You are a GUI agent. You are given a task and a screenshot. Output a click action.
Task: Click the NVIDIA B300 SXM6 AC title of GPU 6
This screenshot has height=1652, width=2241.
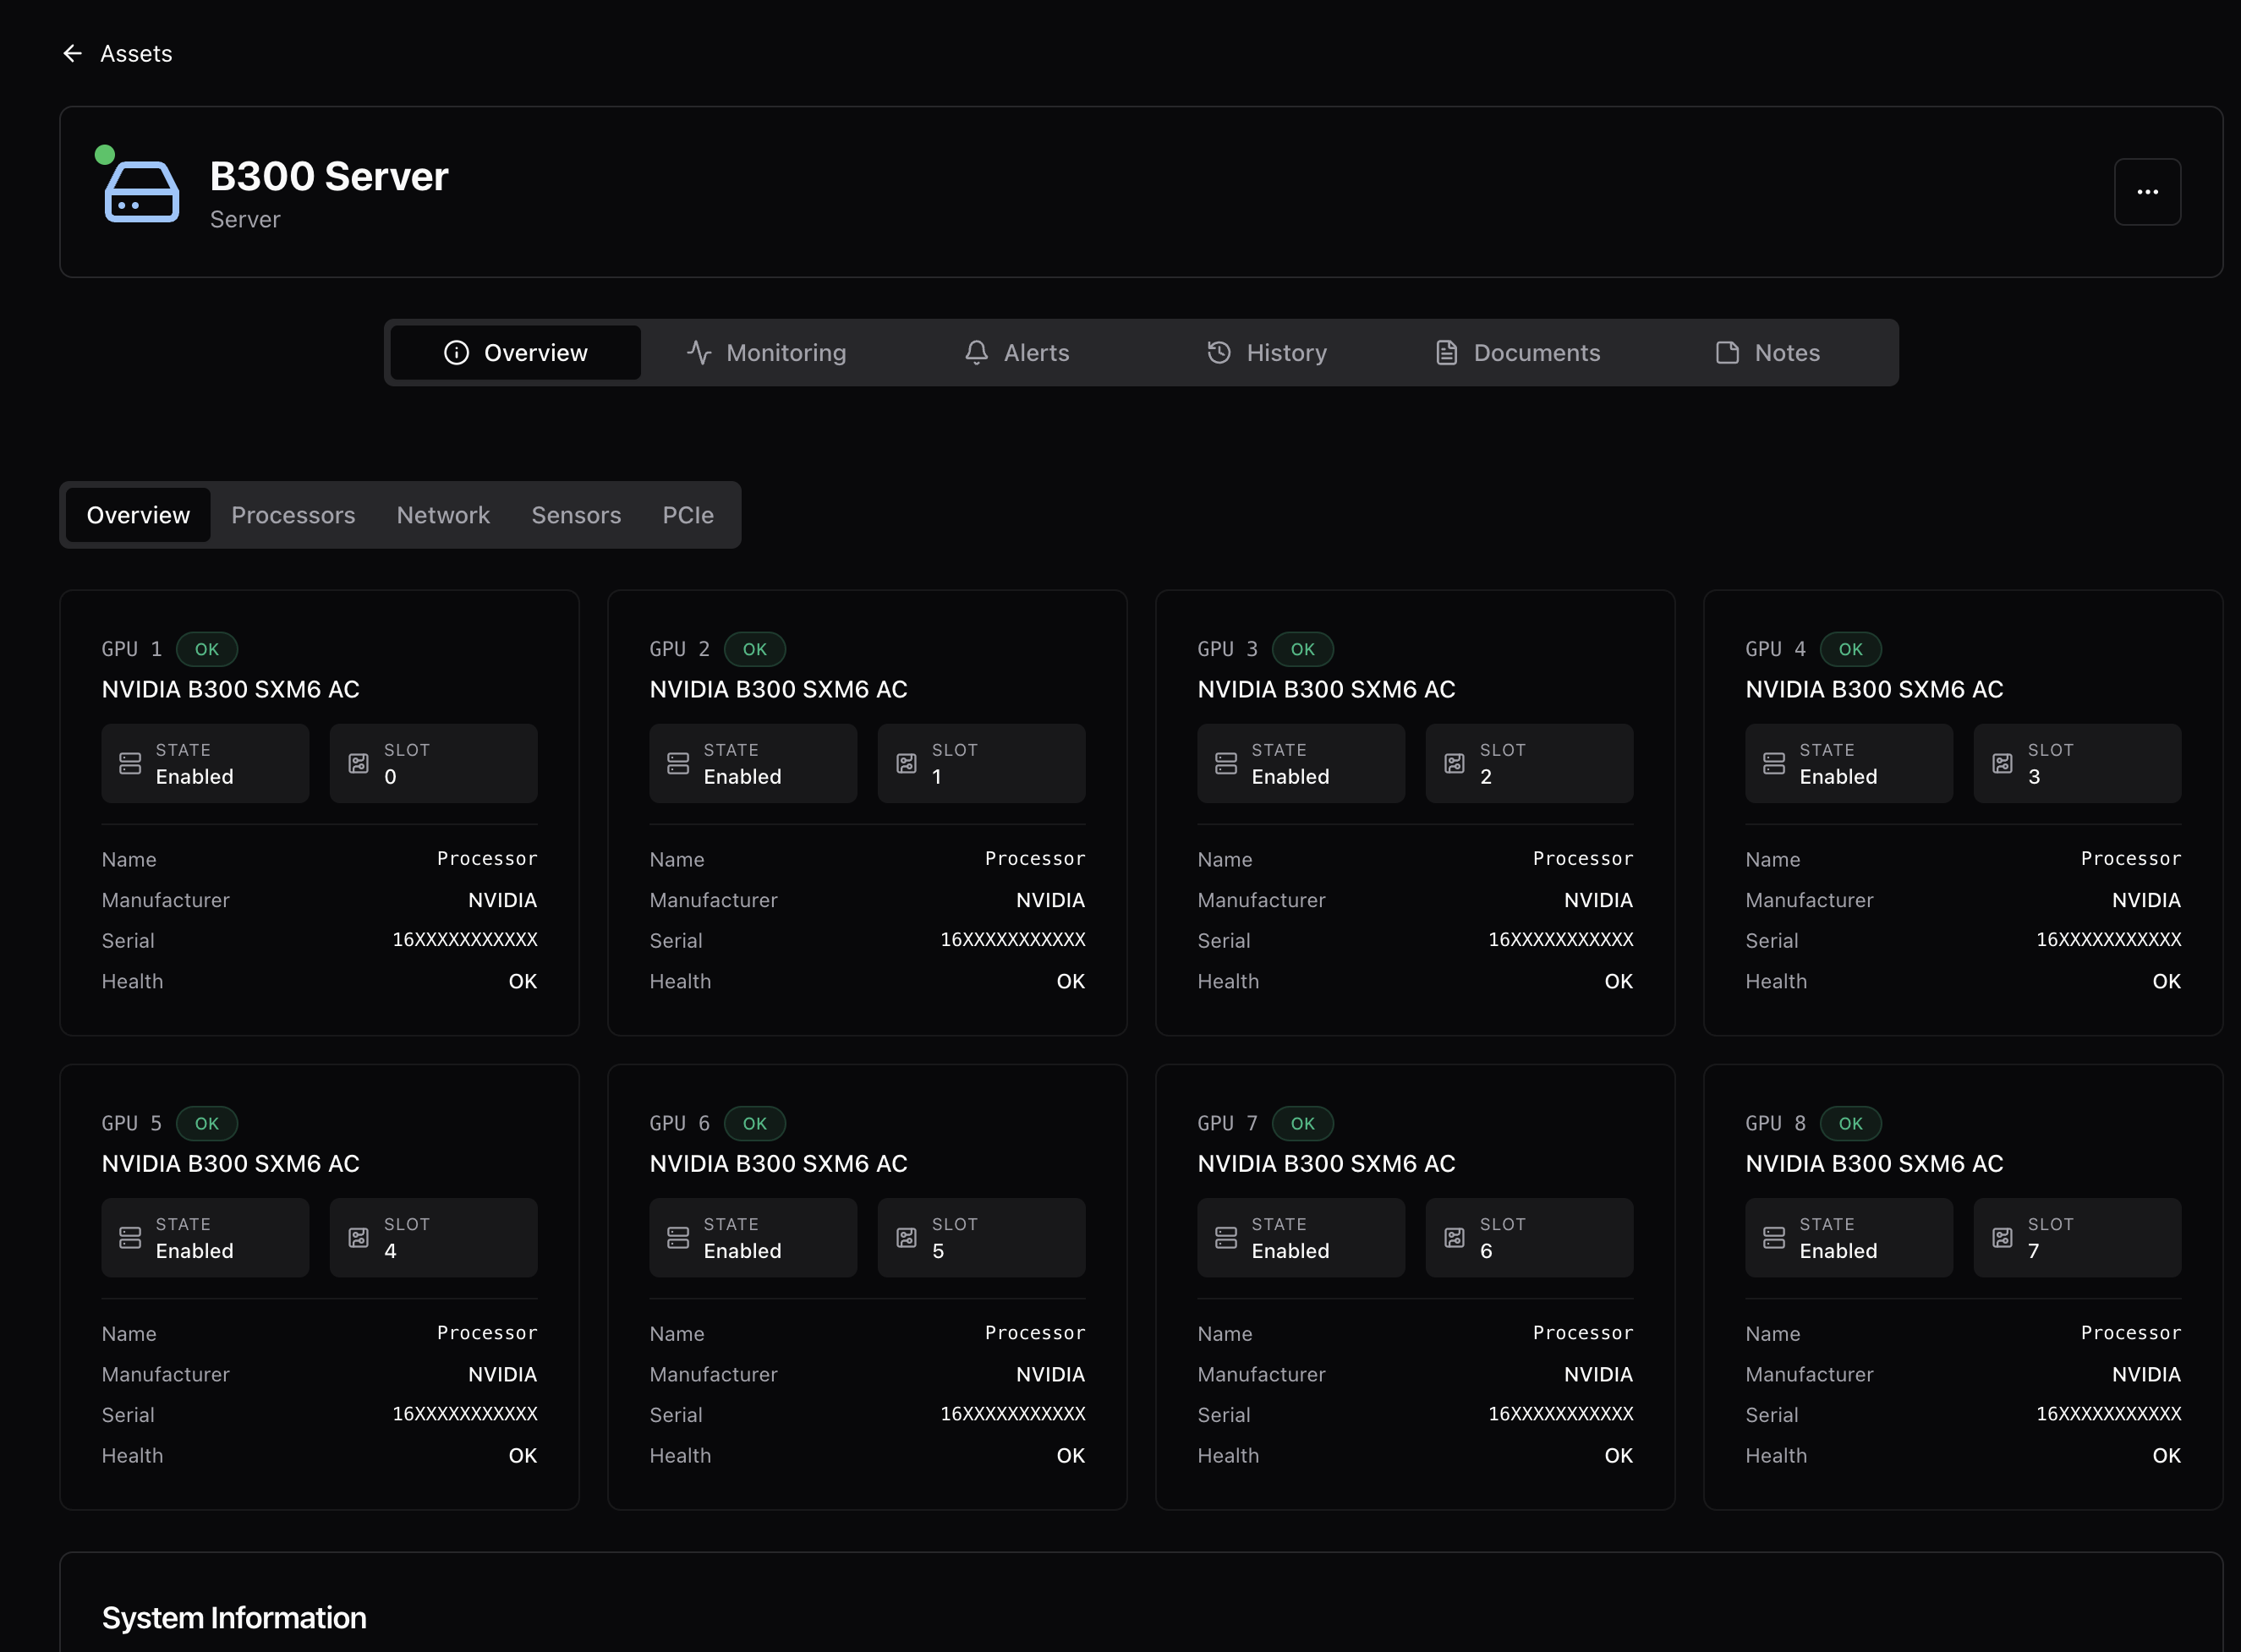(779, 1163)
